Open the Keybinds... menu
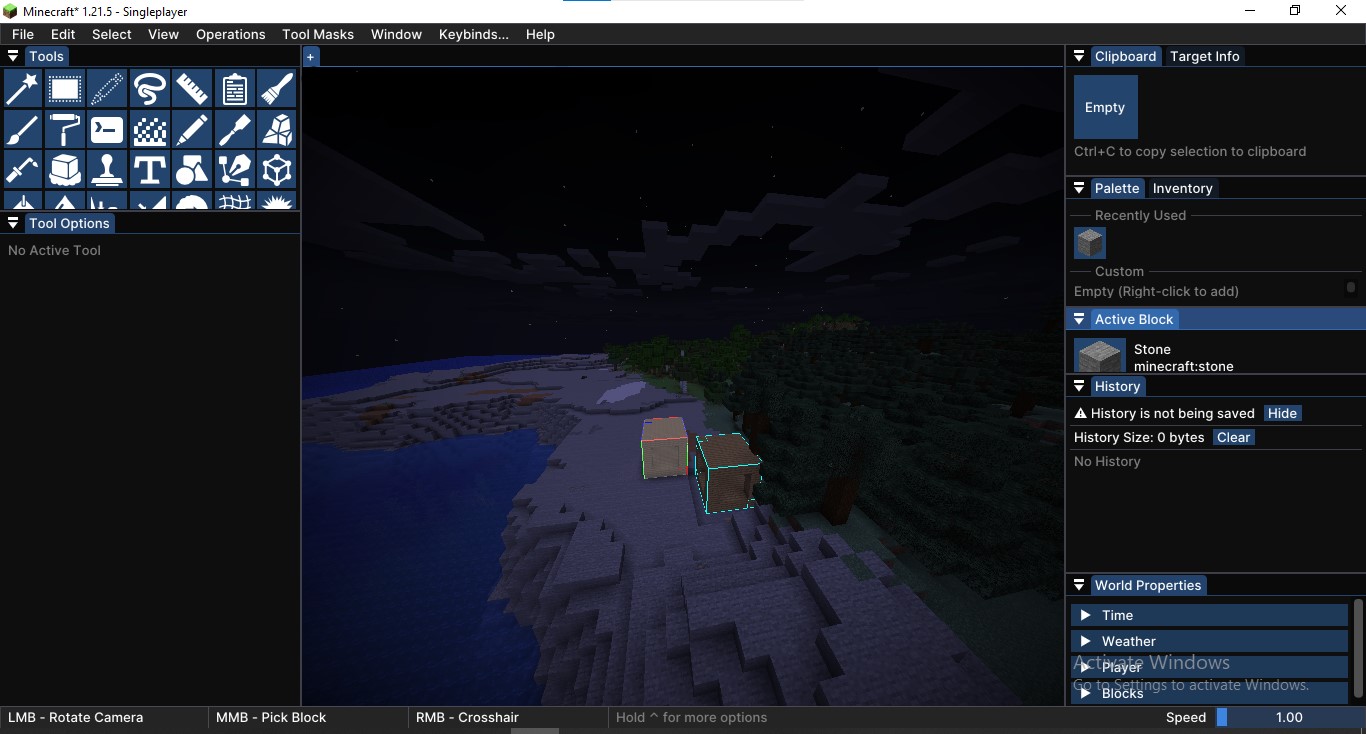 [474, 34]
